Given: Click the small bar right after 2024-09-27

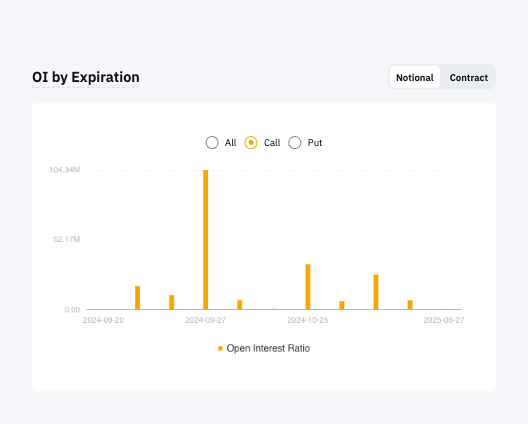Looking at the screenshot, I should 240,304.
